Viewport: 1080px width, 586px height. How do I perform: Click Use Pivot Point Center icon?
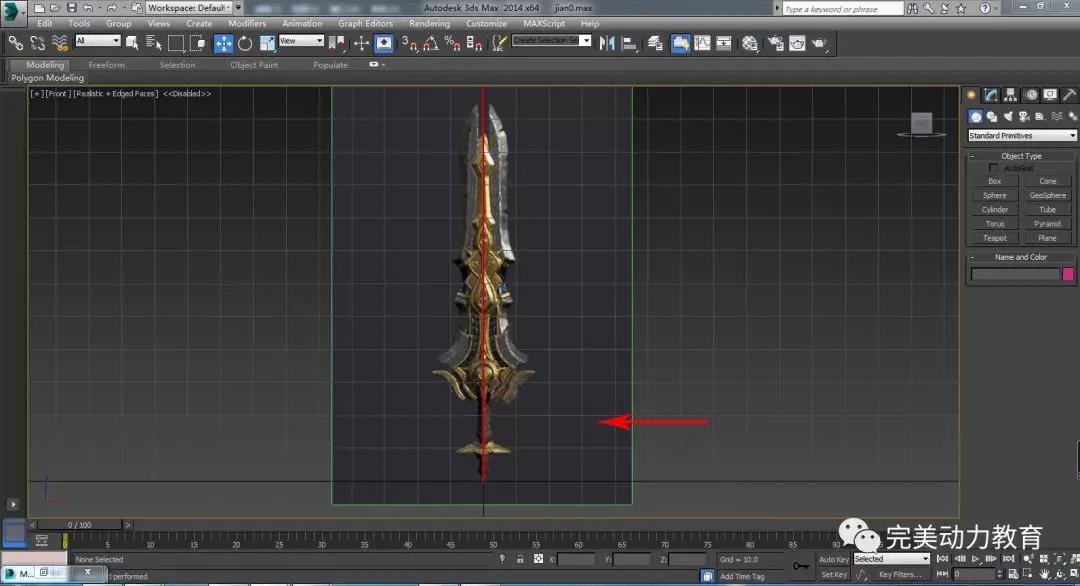coord(338,43)
